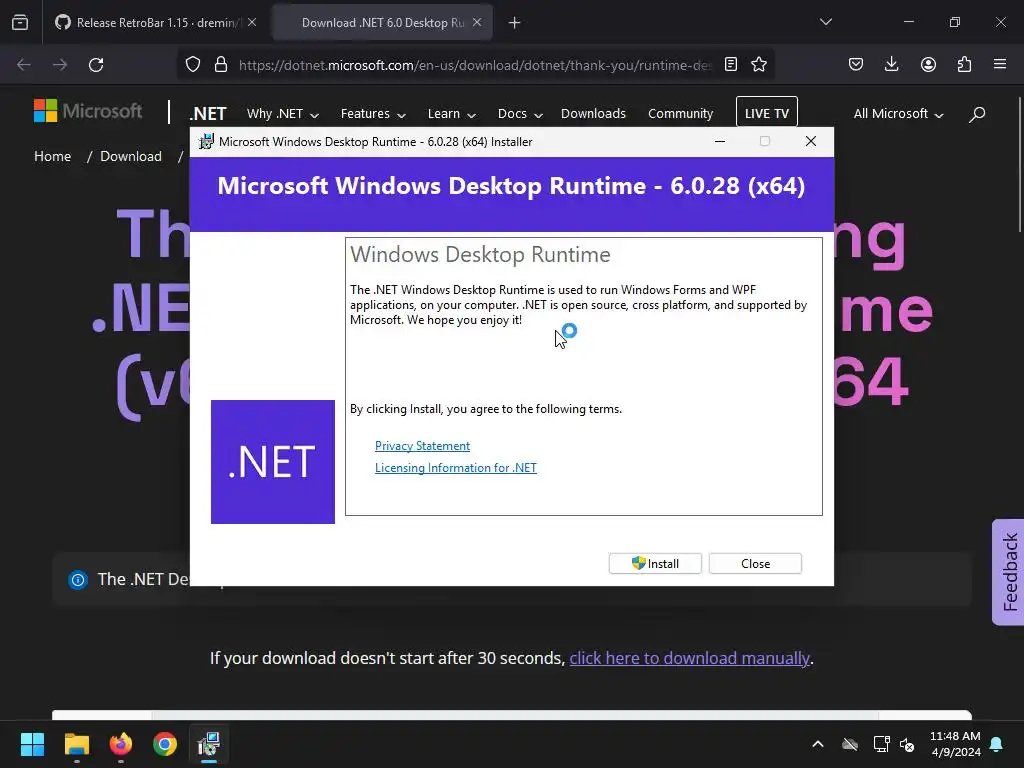
Task: Expand the Why .NET menu
Action: (x=282, y=114)
